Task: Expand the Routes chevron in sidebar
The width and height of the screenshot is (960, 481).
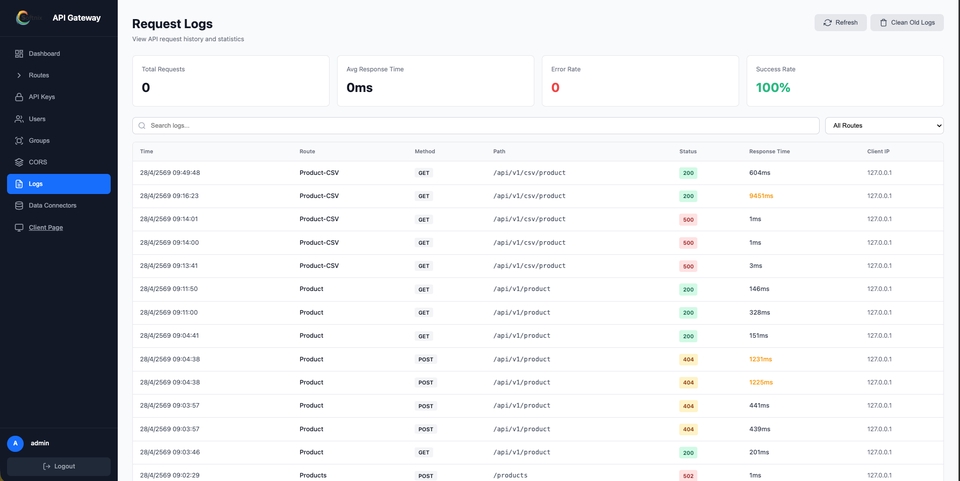Action: tap(19, 75)
